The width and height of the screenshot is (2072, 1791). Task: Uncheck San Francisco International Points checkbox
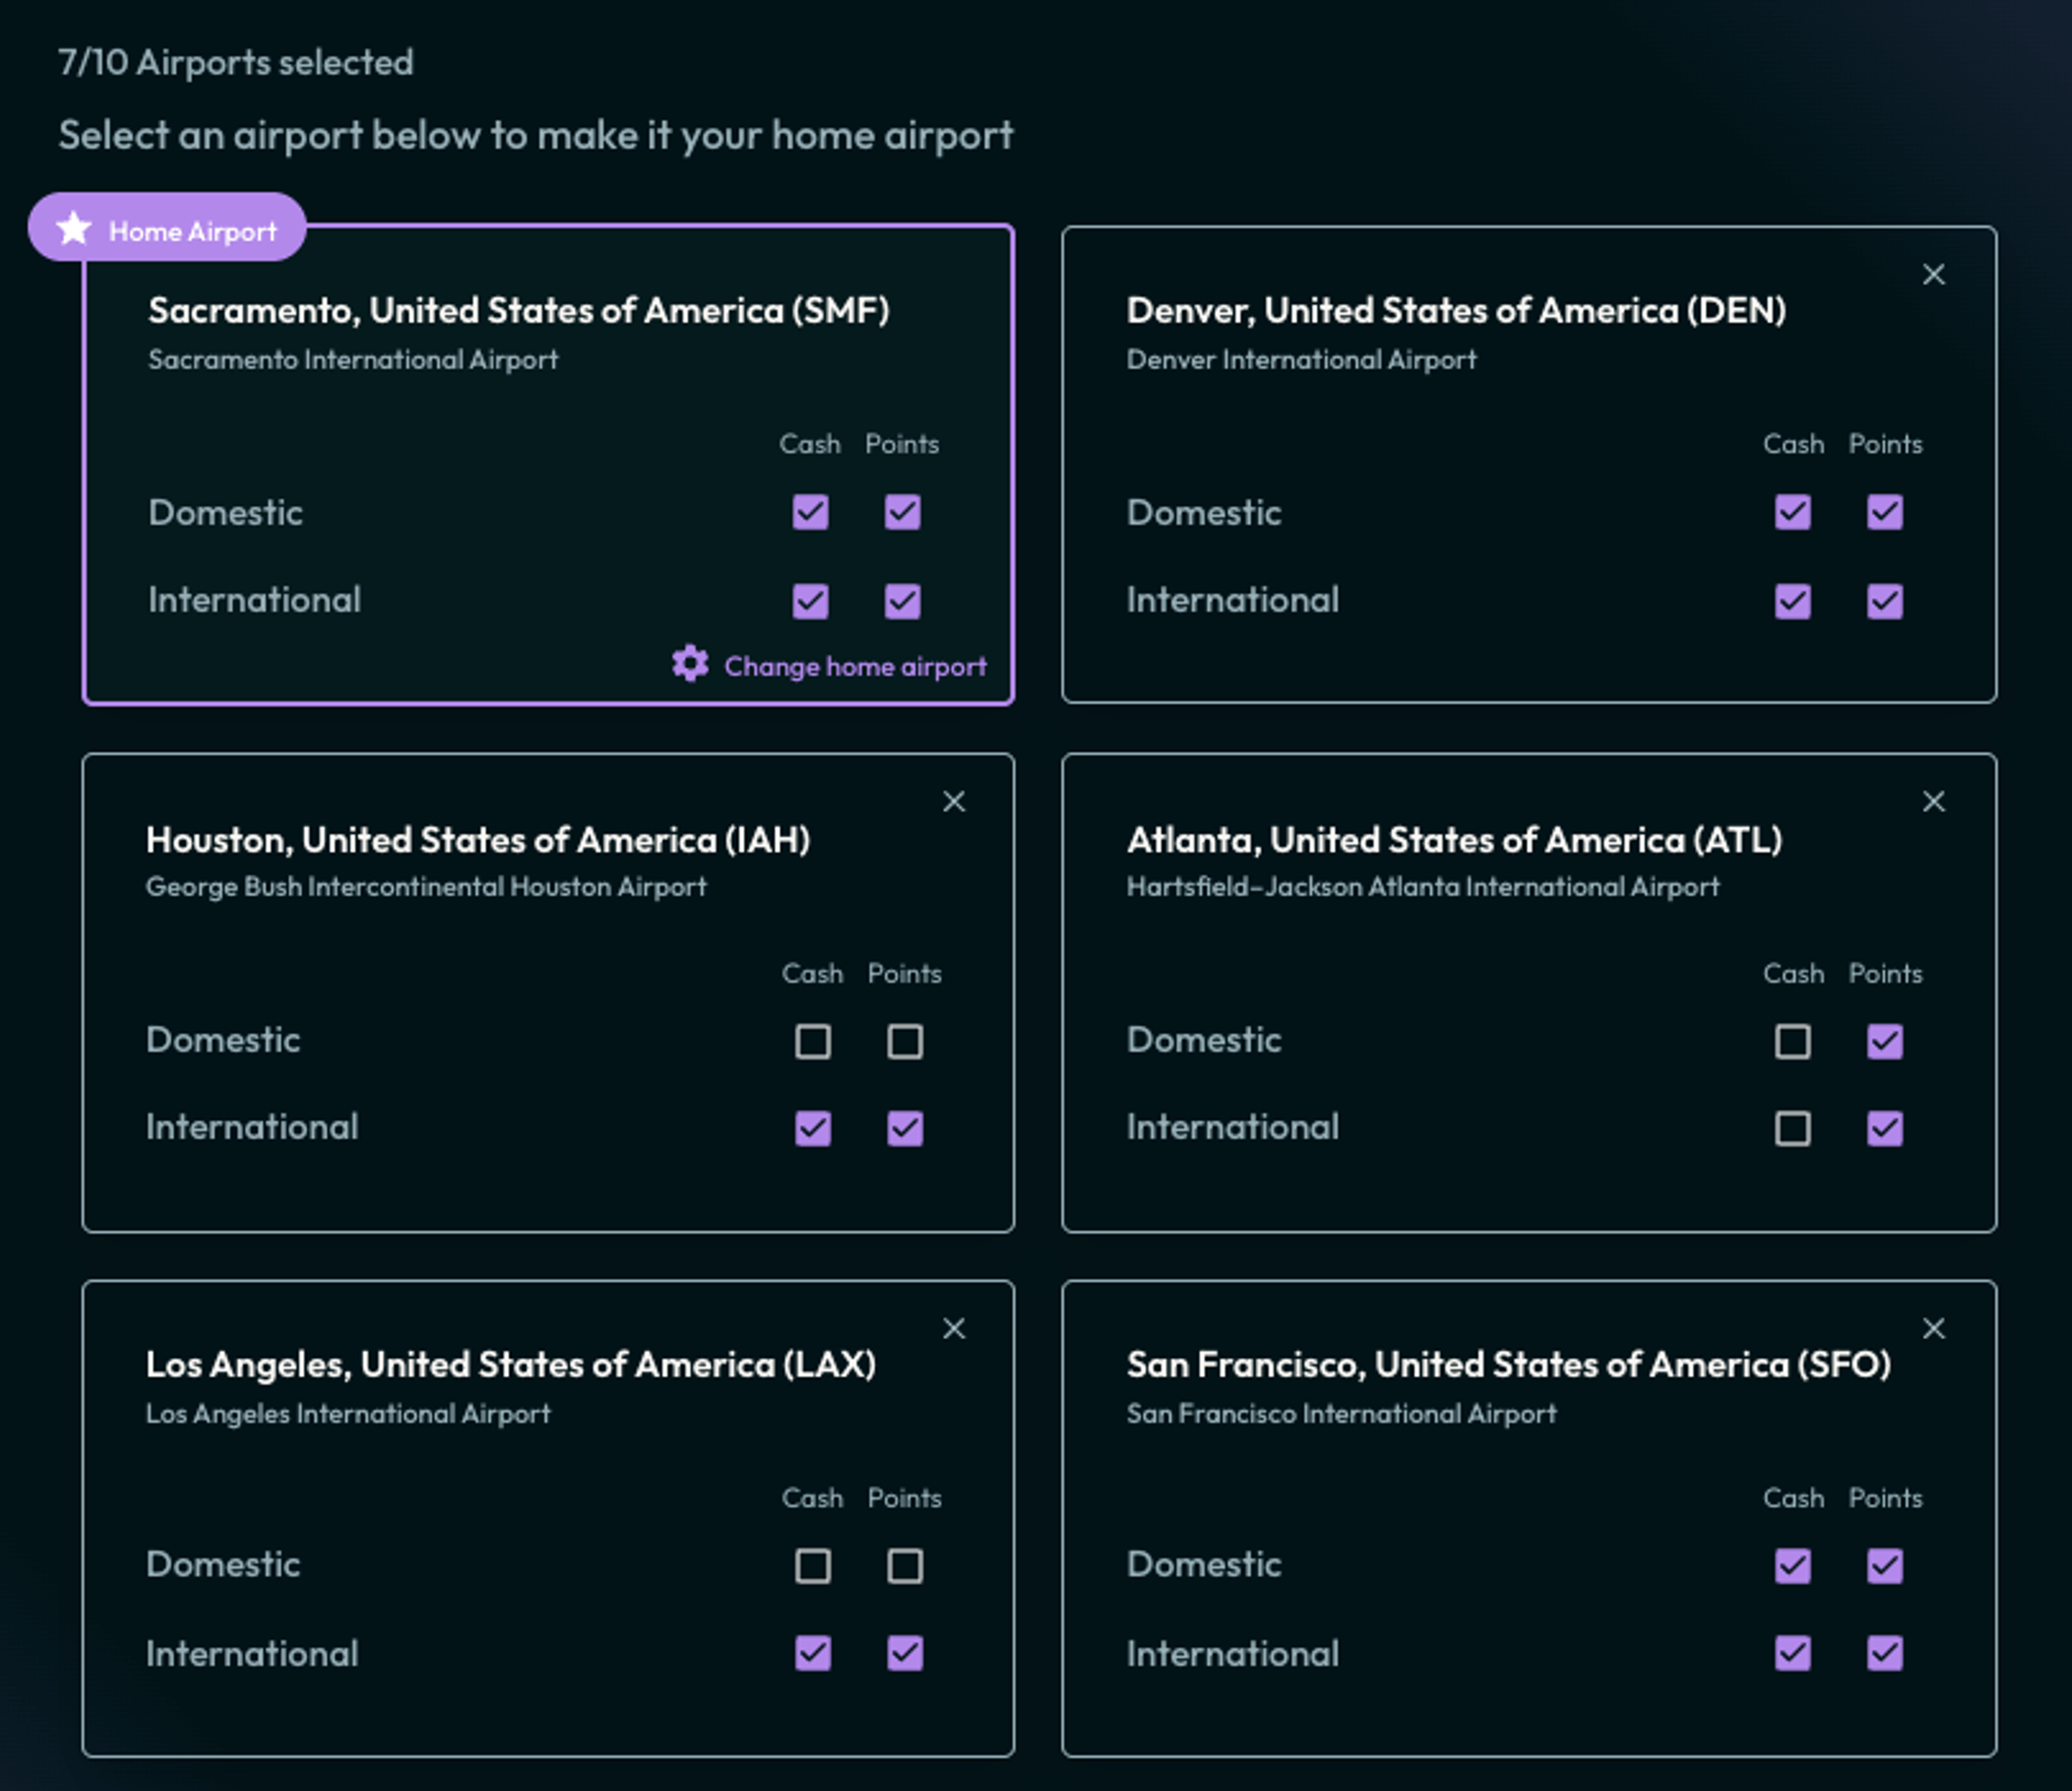1884,1653
